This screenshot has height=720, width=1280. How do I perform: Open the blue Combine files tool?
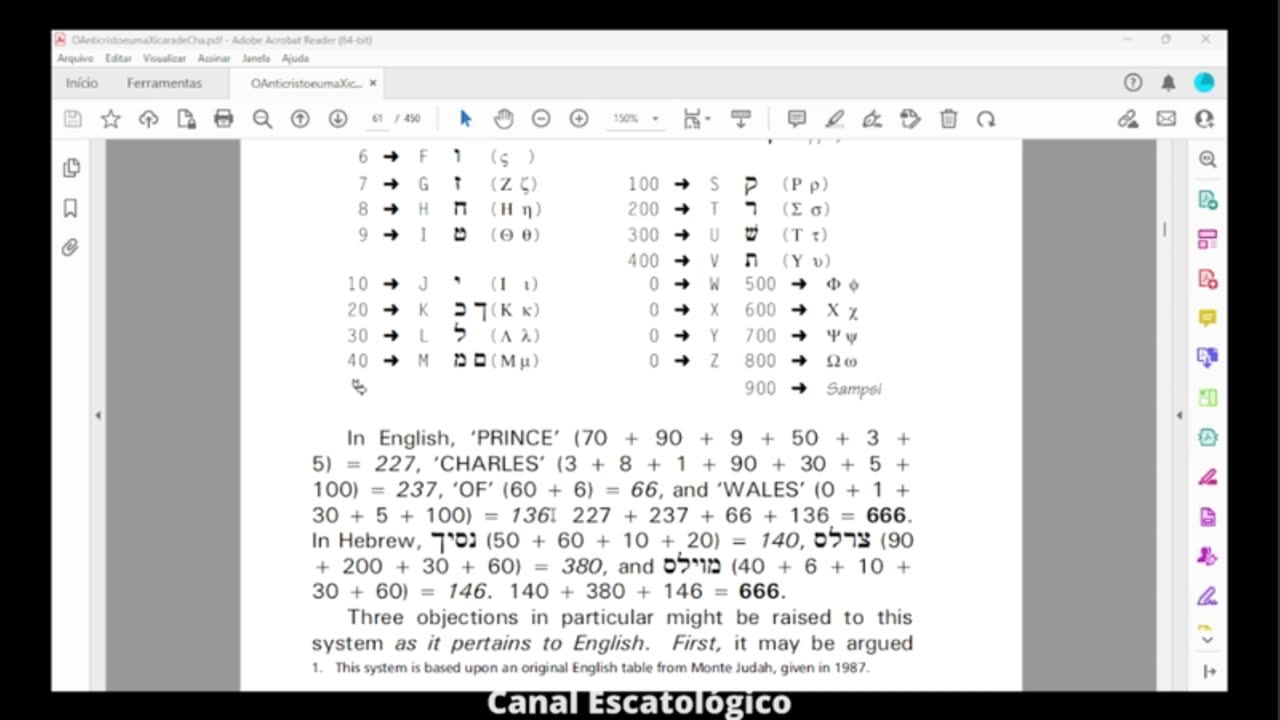pyautogui.click(x=1208, y=357)
